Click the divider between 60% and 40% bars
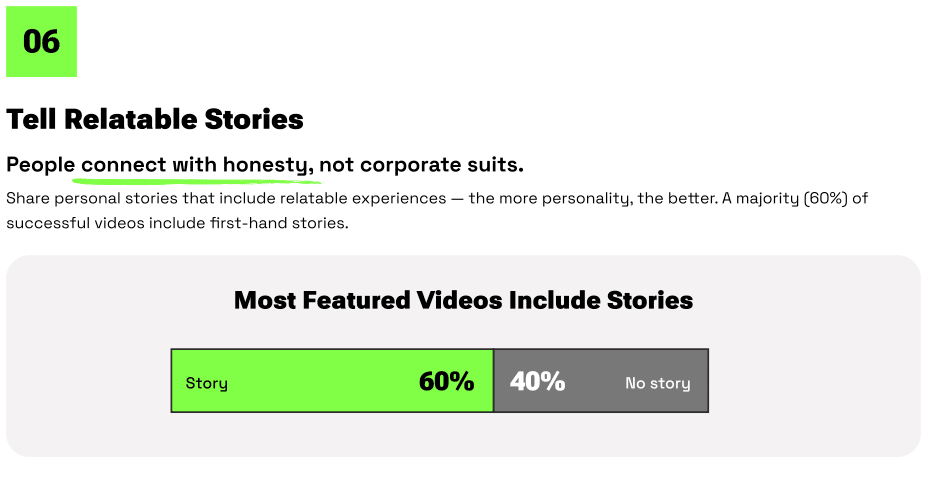The height and width of the screenshot is (477, 931). coord(494,381)
